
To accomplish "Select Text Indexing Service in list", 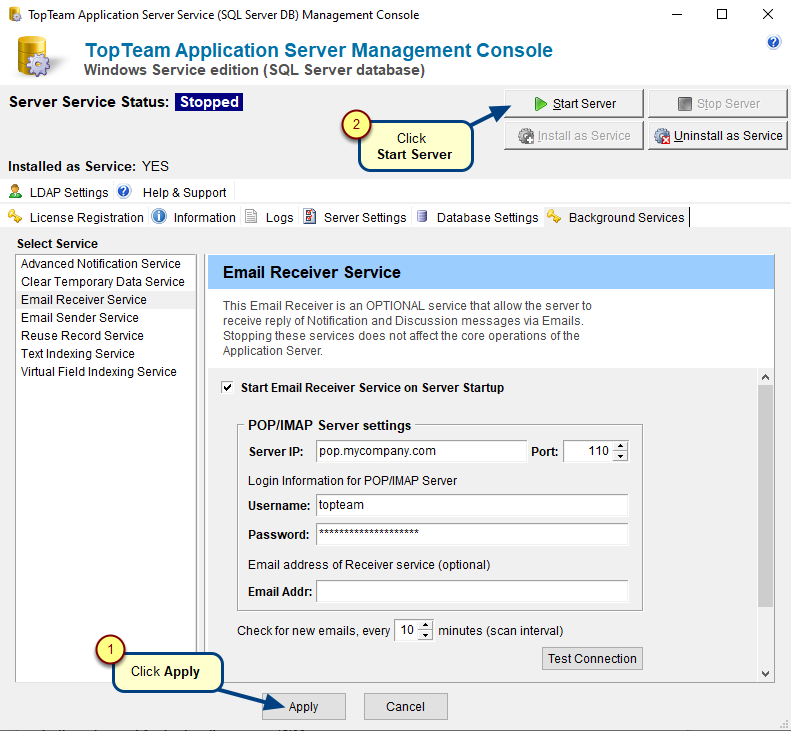I will [x=105, y=354].
